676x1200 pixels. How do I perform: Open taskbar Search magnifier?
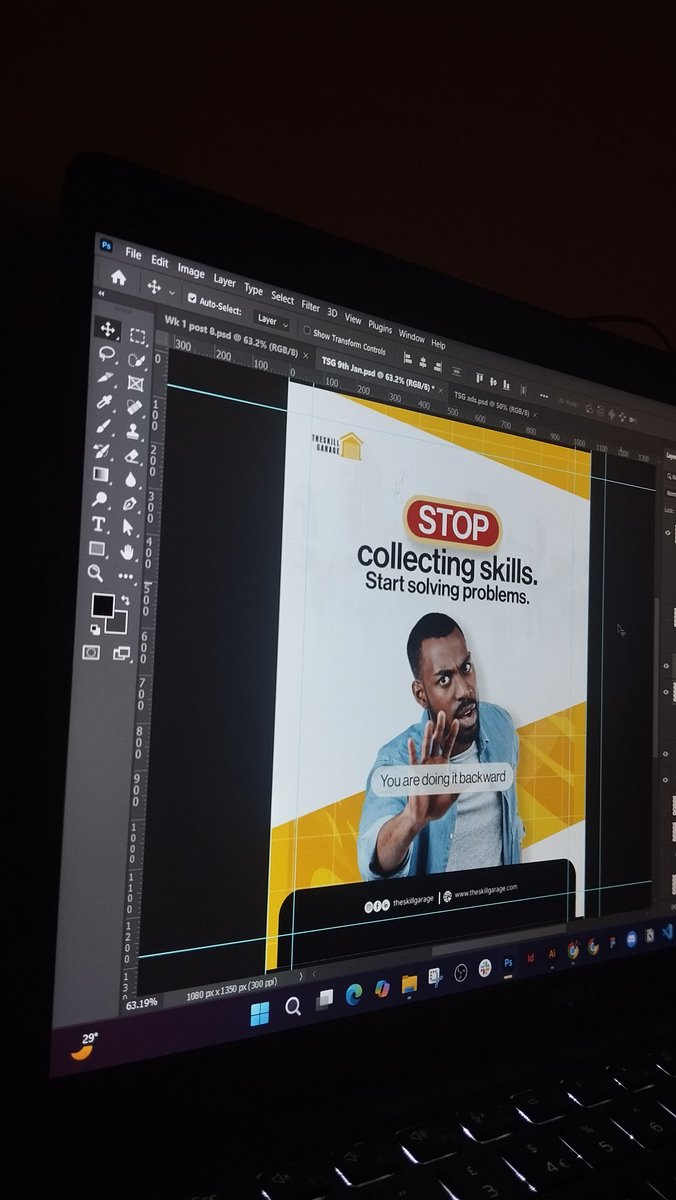tap(293, 1007)
